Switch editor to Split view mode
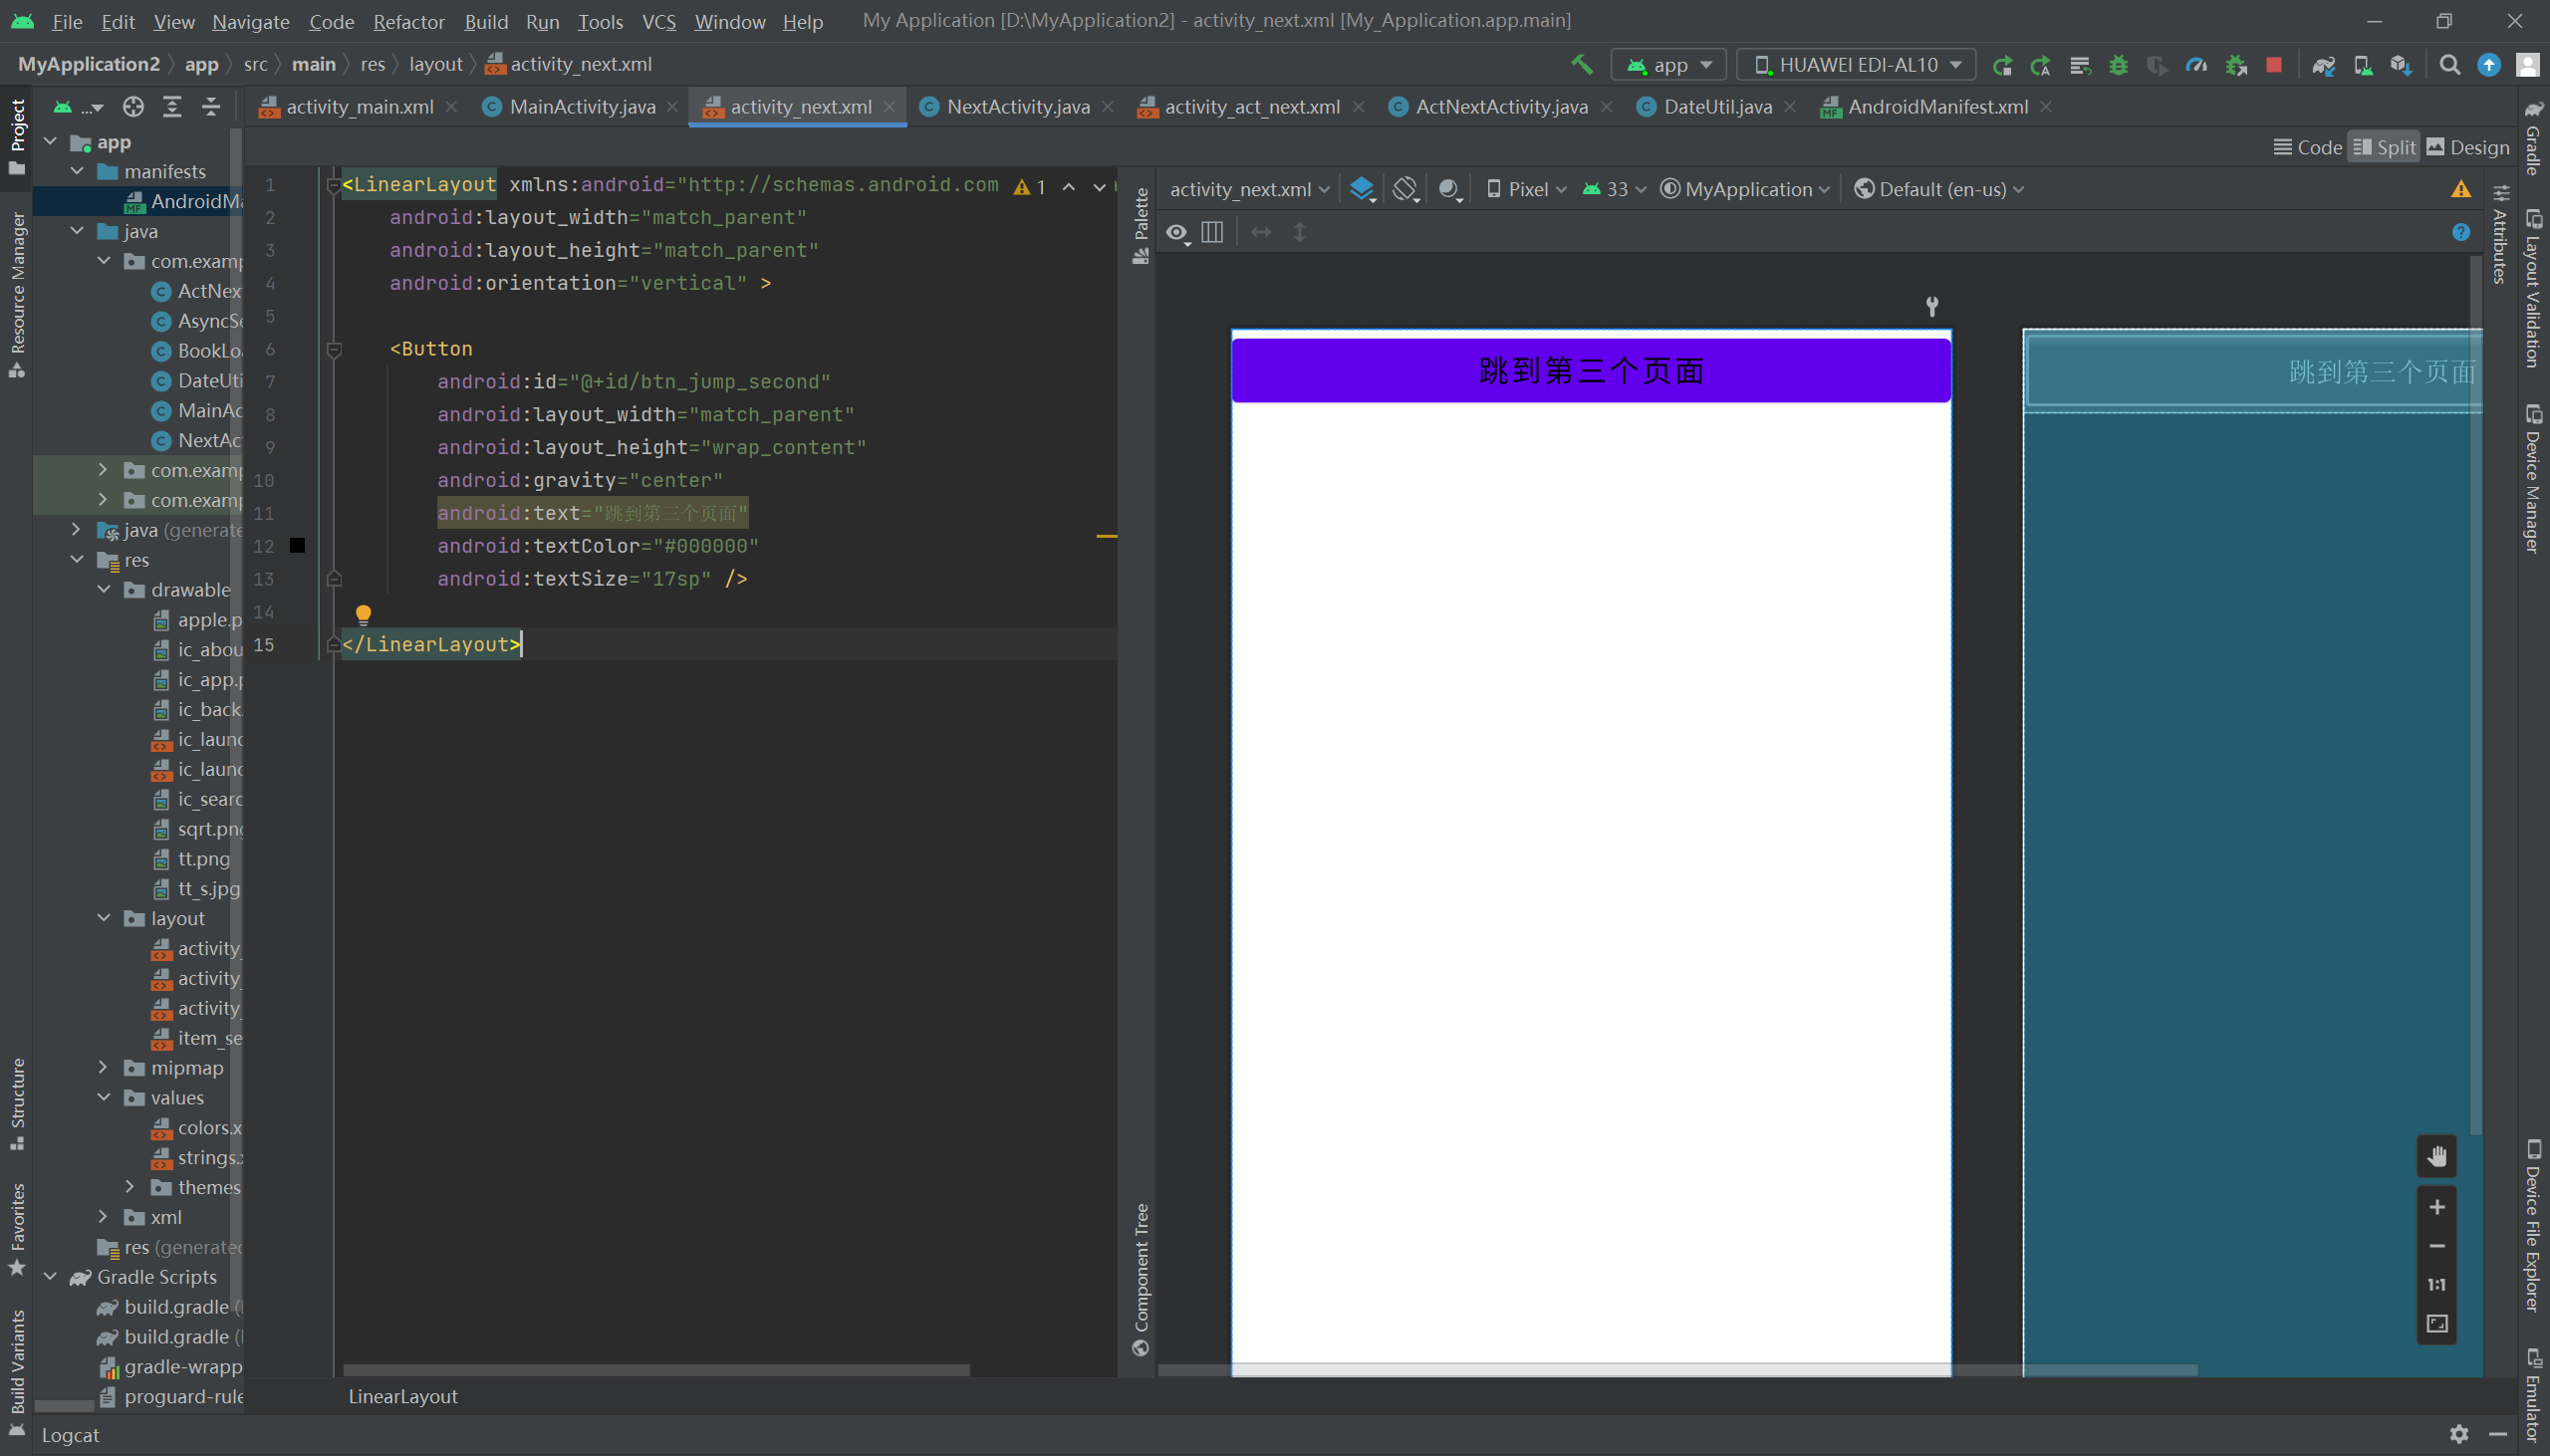This screenshot has height=1456, width=2550. pyautogui.click(x=2383, y=147)
